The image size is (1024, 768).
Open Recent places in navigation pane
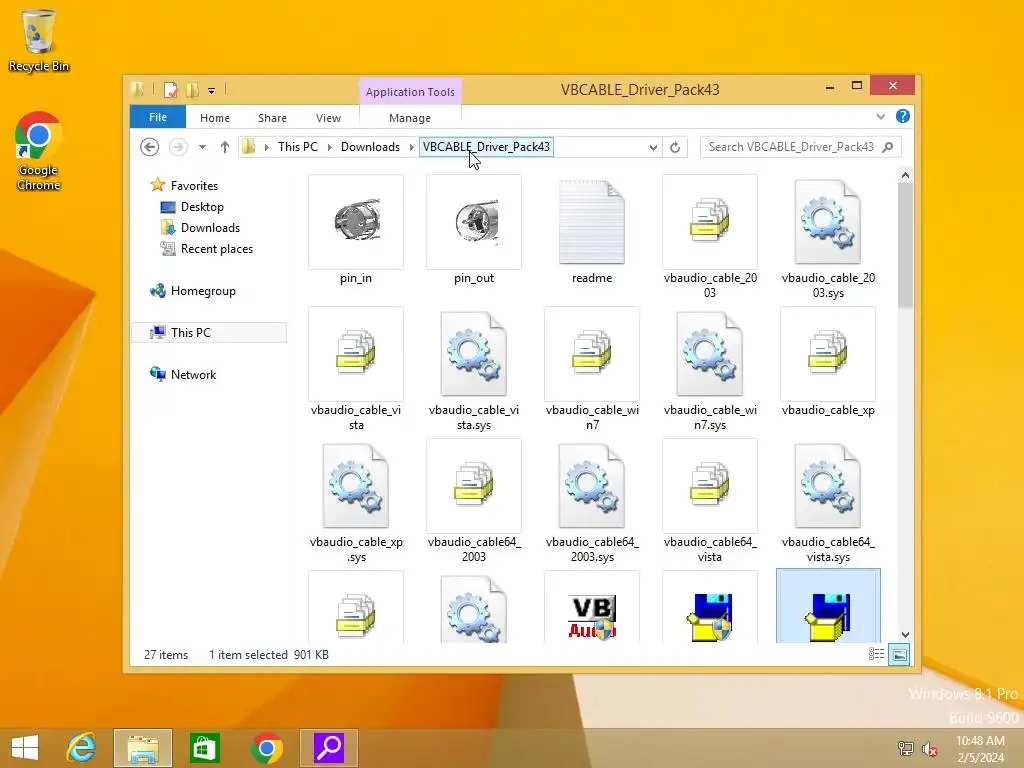(x=216, y=249)
